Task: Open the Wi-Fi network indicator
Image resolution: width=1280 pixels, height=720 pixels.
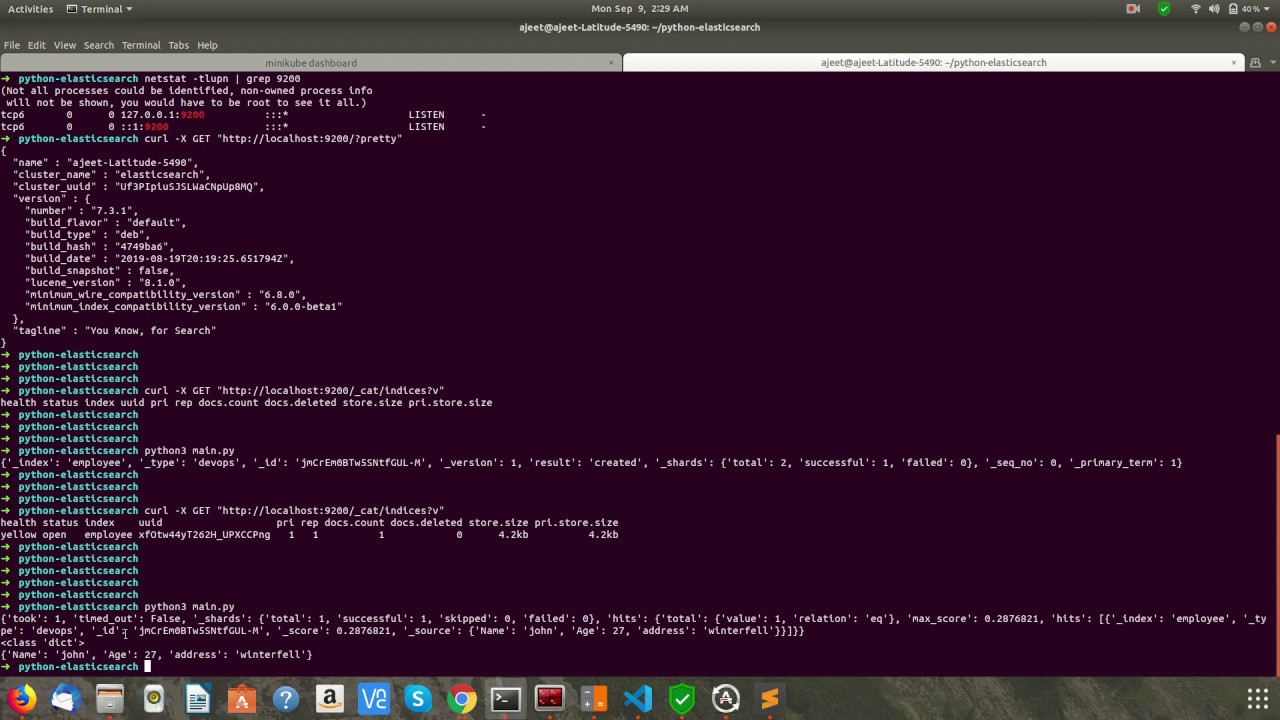Action: click(x=1195, y=9)
